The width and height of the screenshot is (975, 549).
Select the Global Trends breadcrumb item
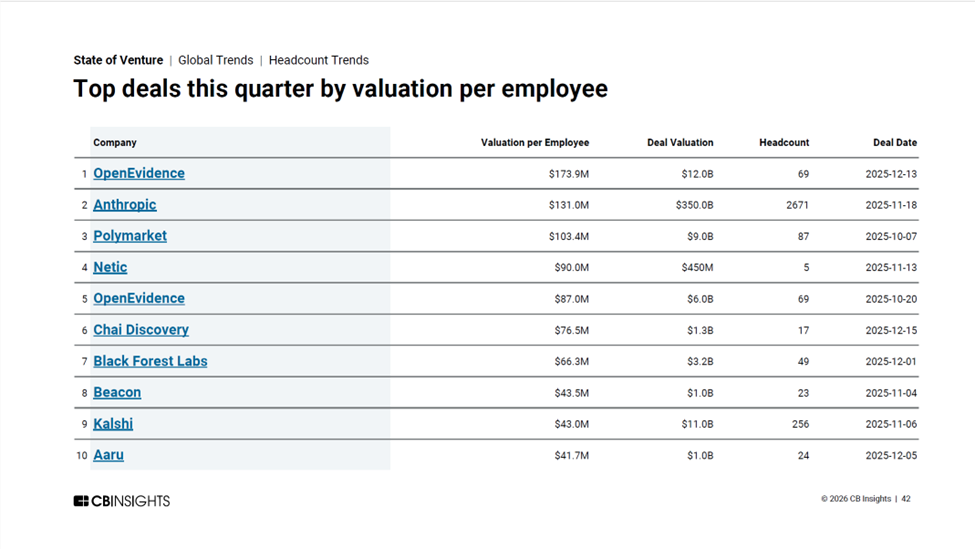coord(215,60)
